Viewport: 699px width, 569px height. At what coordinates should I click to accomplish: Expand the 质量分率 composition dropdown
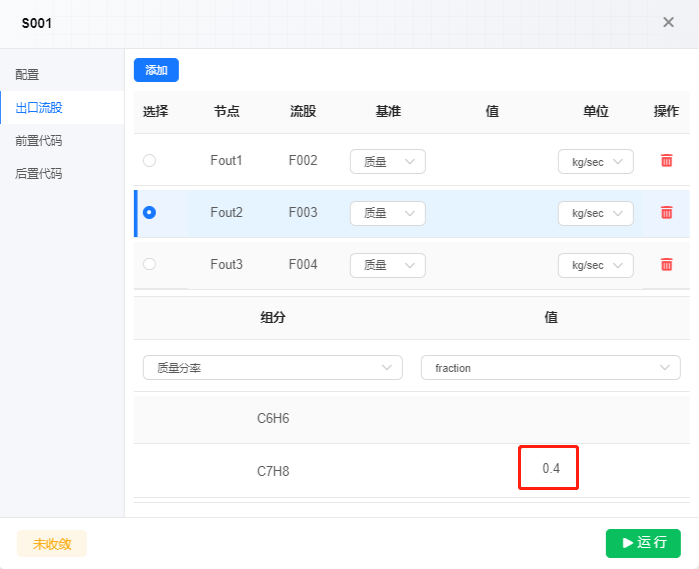[273, 368]
